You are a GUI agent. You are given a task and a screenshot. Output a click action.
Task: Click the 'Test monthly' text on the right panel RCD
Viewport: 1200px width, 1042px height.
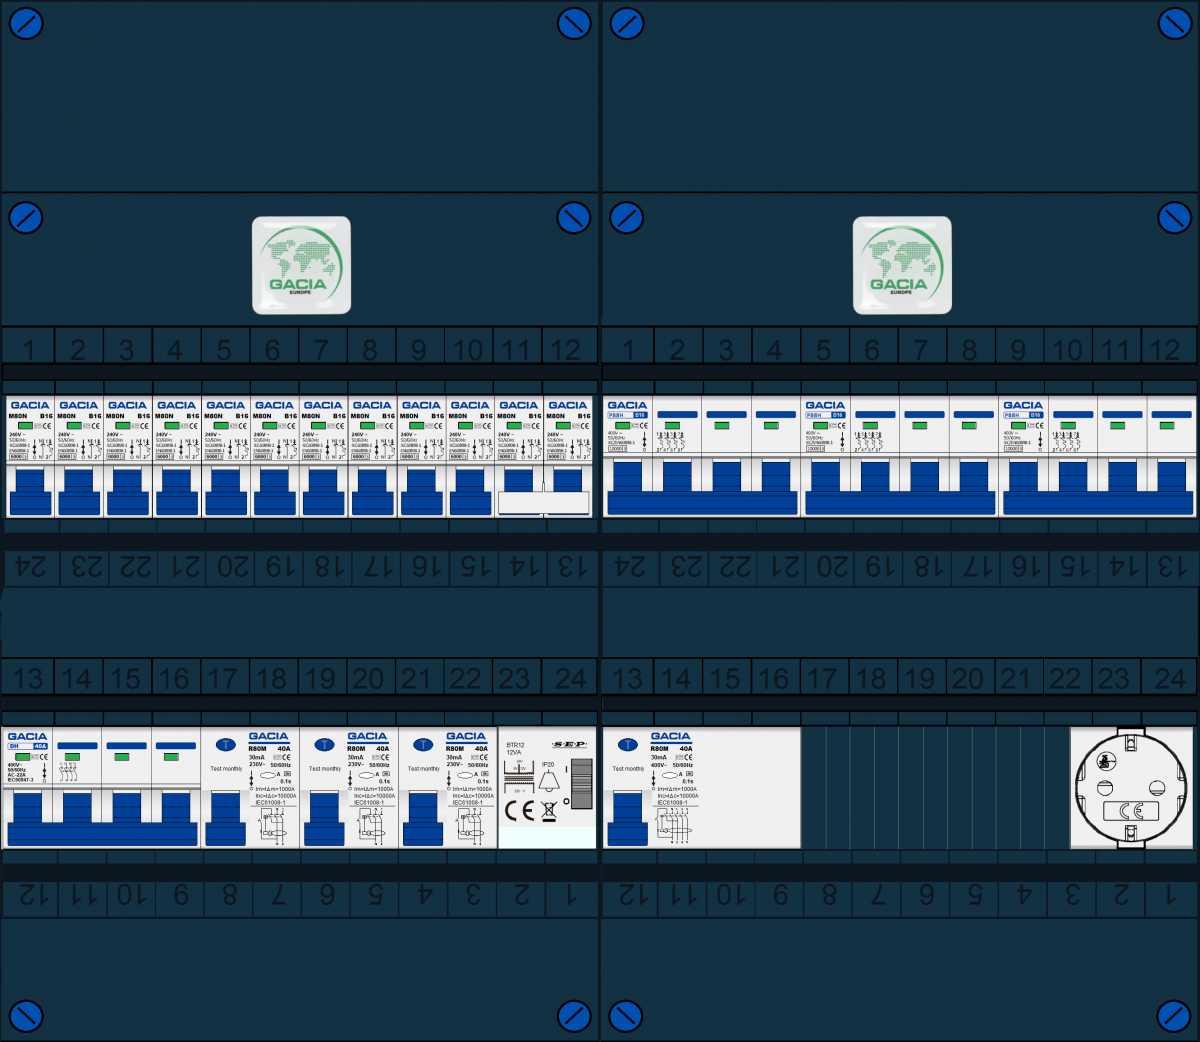628,769
